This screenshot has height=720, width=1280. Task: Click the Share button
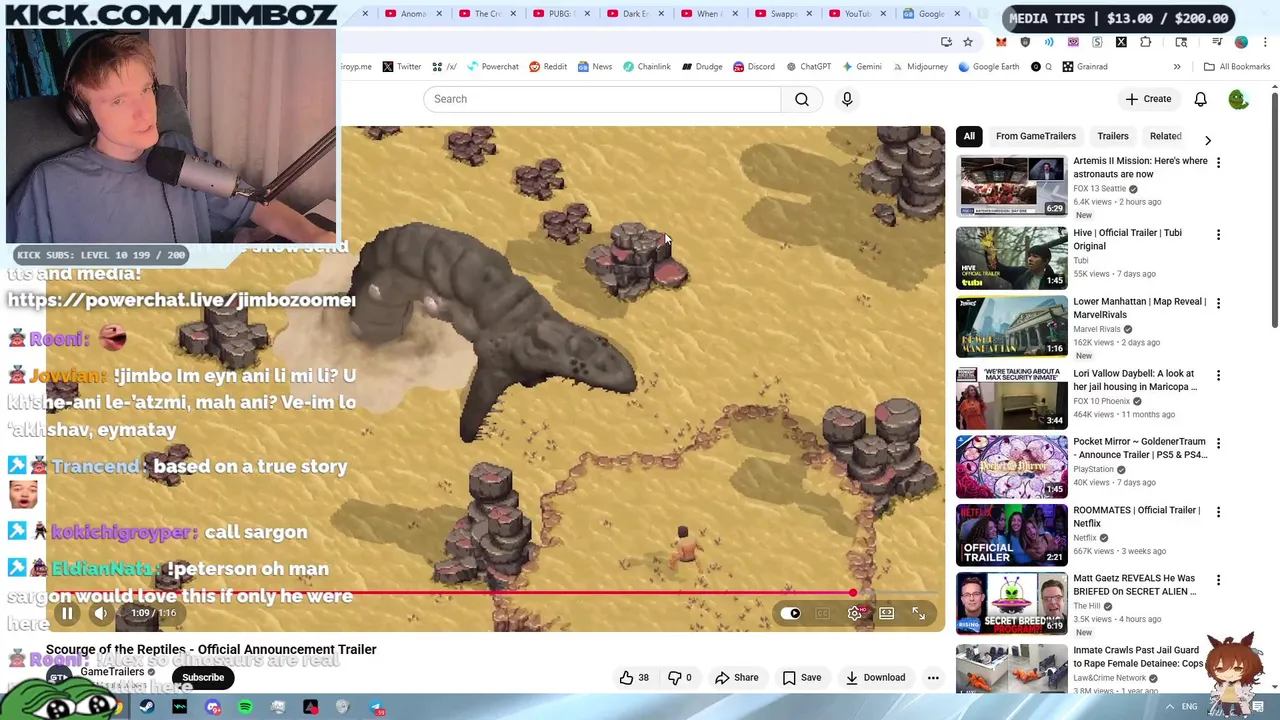pyautogui.click(x=736, y=678)
